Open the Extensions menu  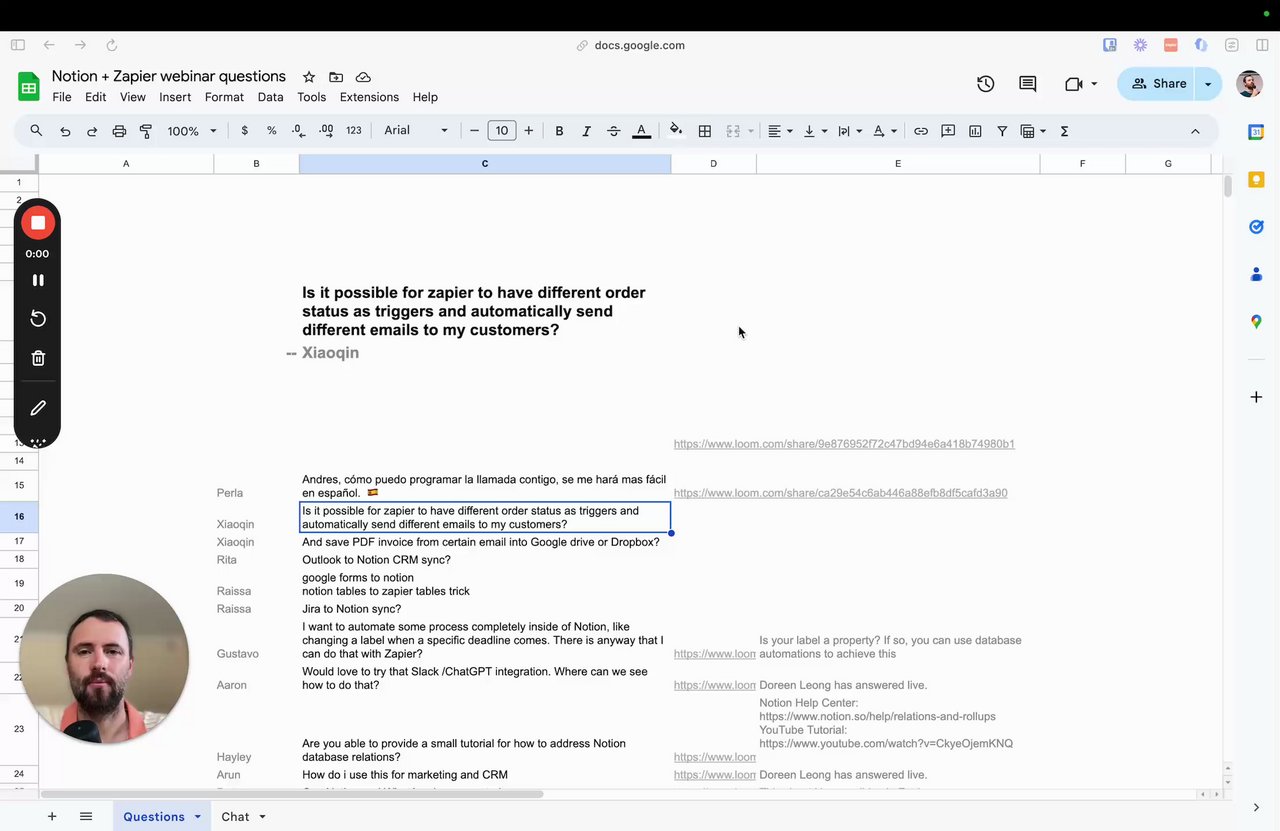[x=369, y=97]
